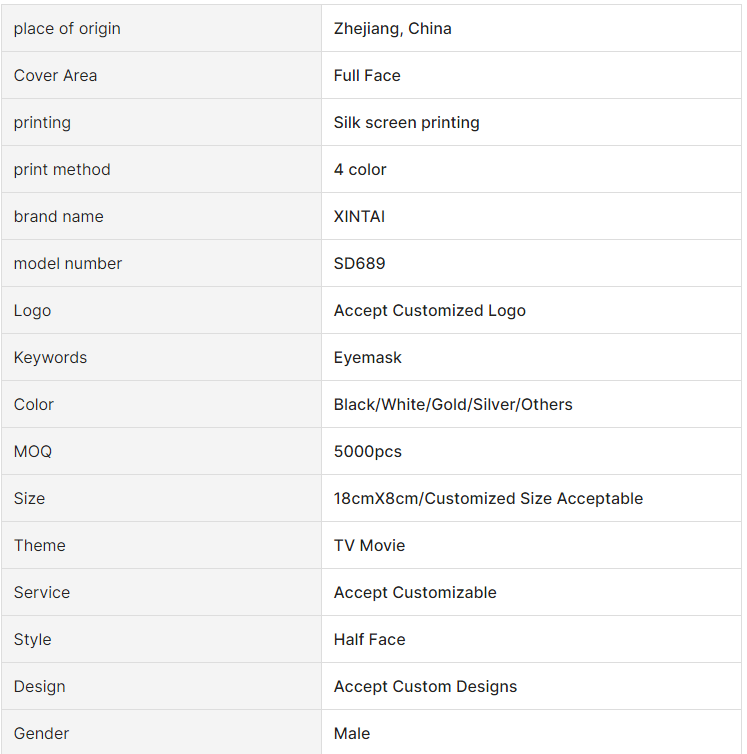Image resolution: width=747 pixels, height=754 pixels.
Task: Select the 5000pcs MOQ value
Action: click(x=367, y=452)
